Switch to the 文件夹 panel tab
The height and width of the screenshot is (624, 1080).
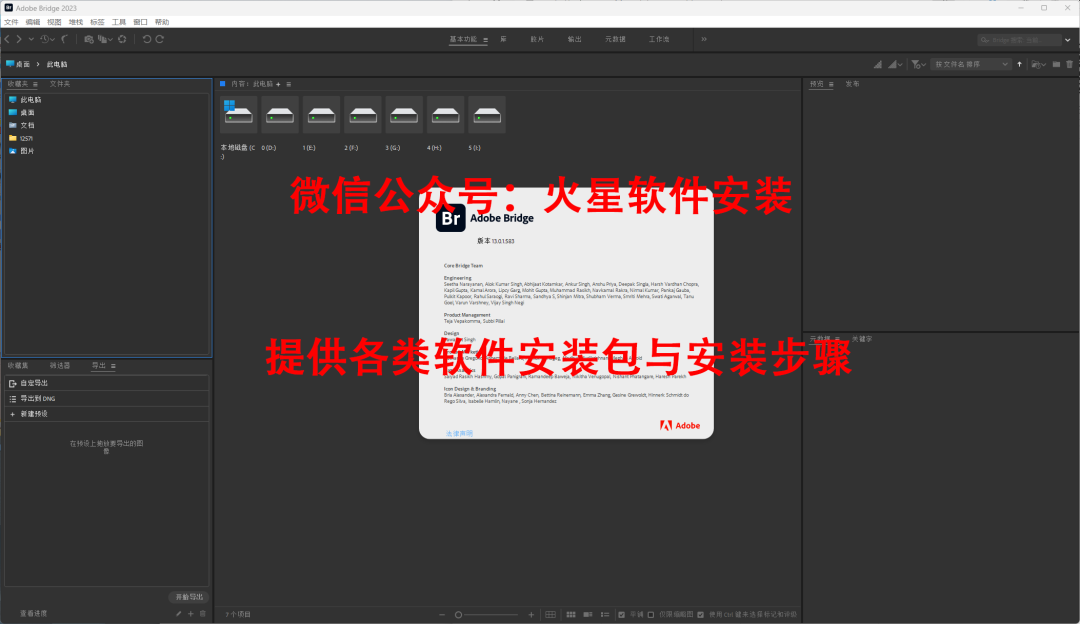click(x=60, y=84)
